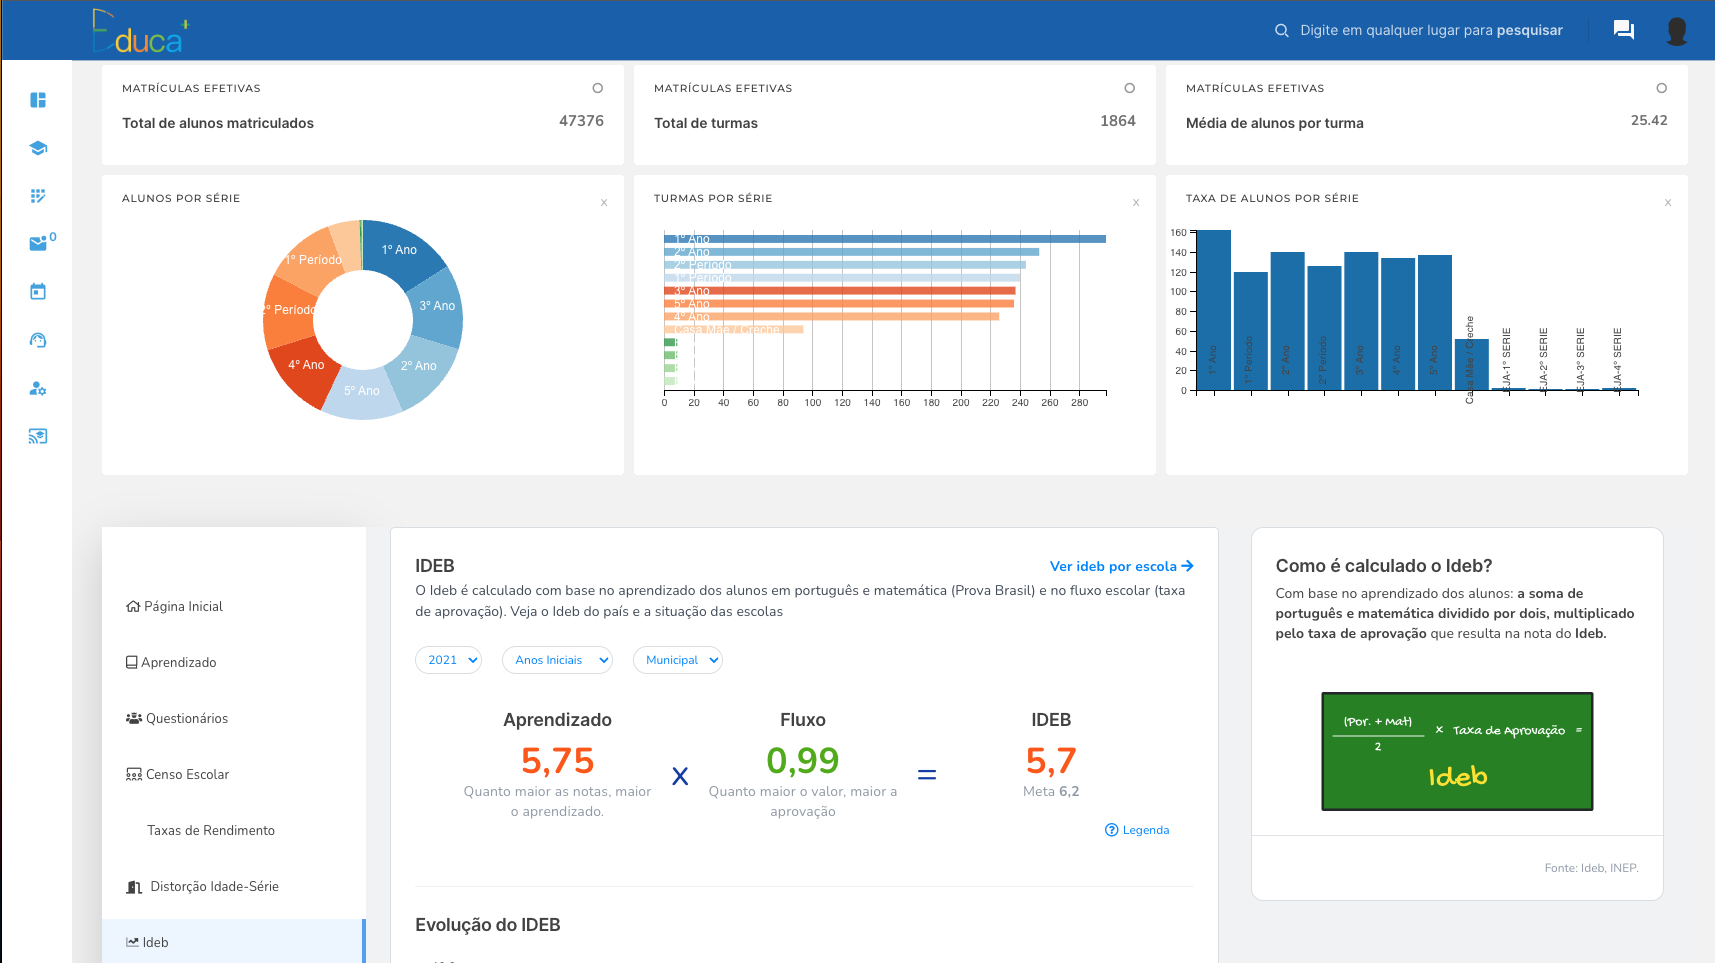The image size is (1715, 963).
Task: Click the Meta 6,2 text
Action: (x=1051, y=791)
